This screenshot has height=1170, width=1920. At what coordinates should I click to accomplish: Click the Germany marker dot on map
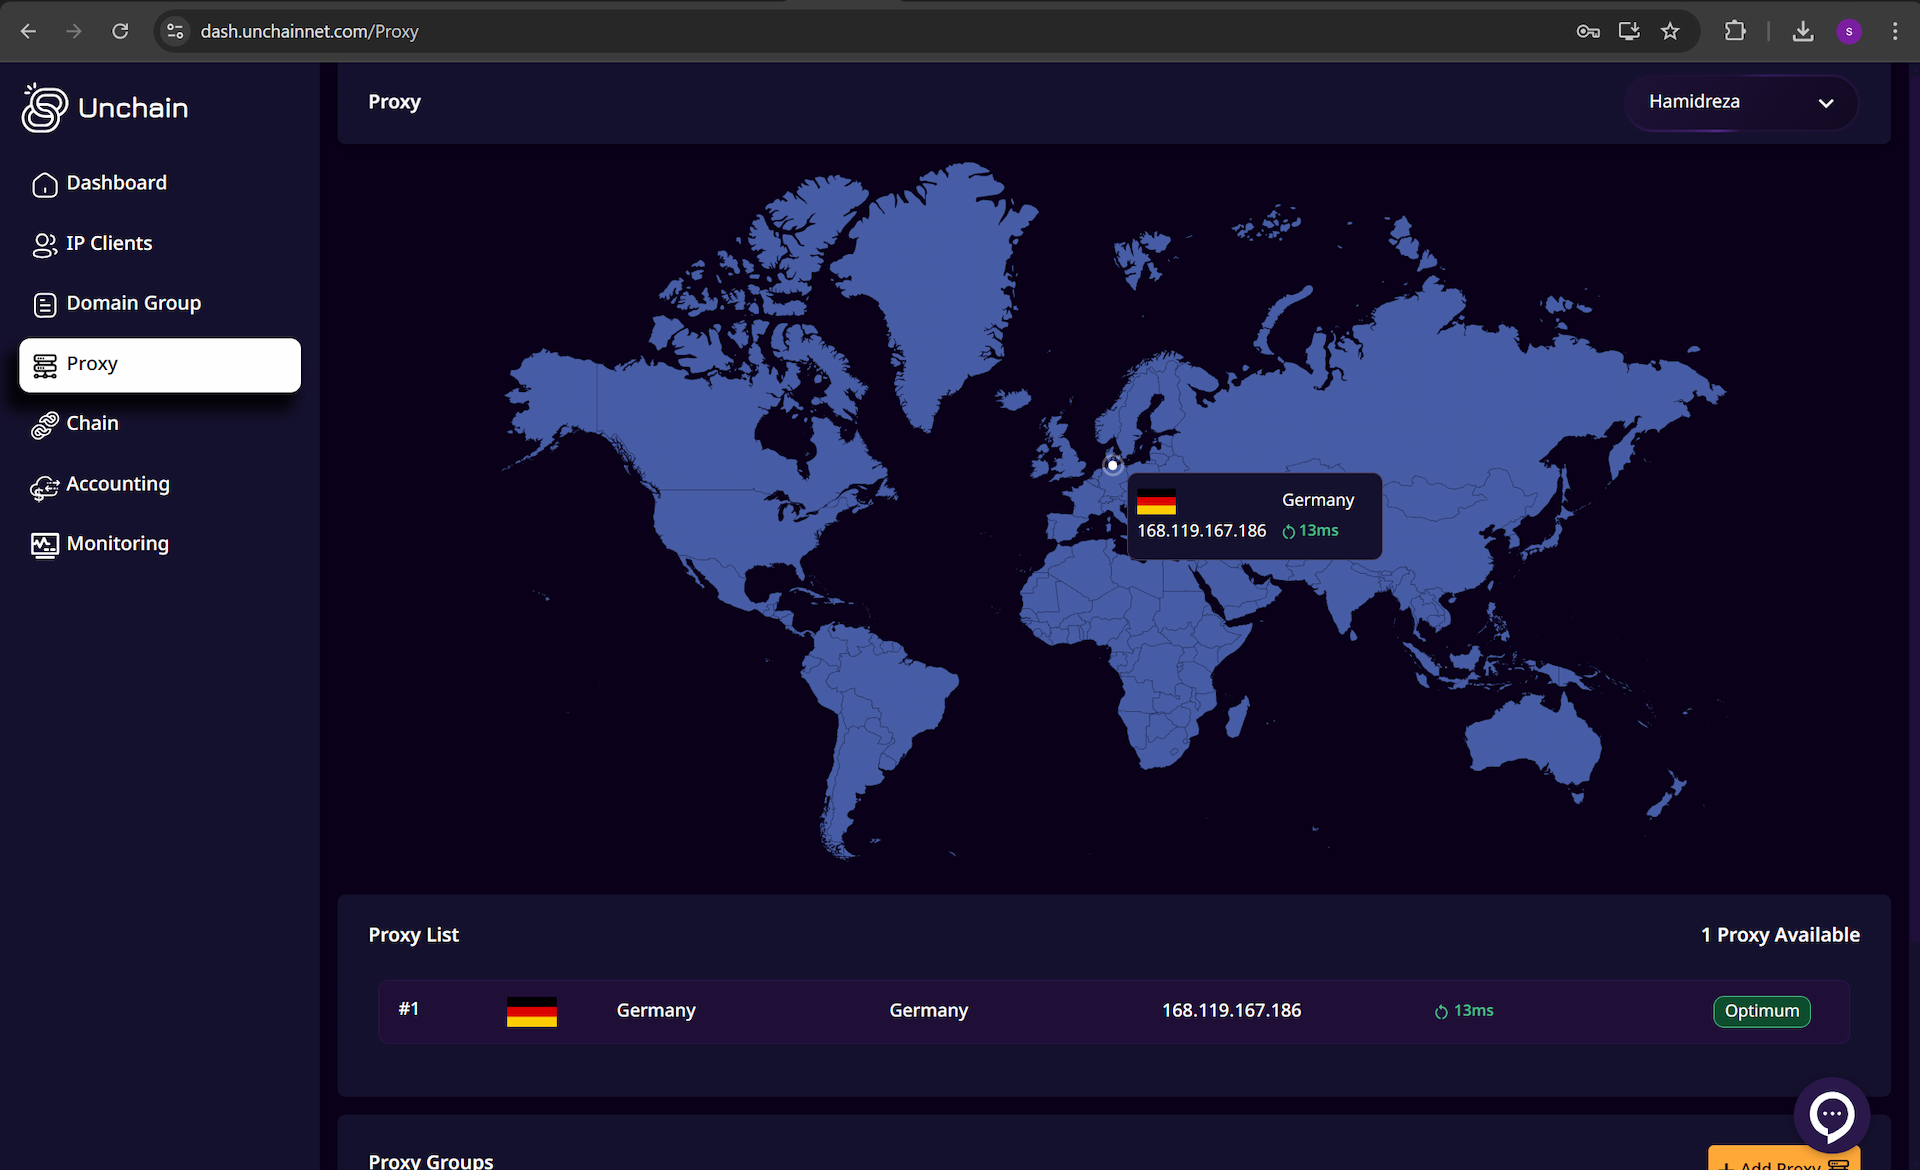[1112, 465]
